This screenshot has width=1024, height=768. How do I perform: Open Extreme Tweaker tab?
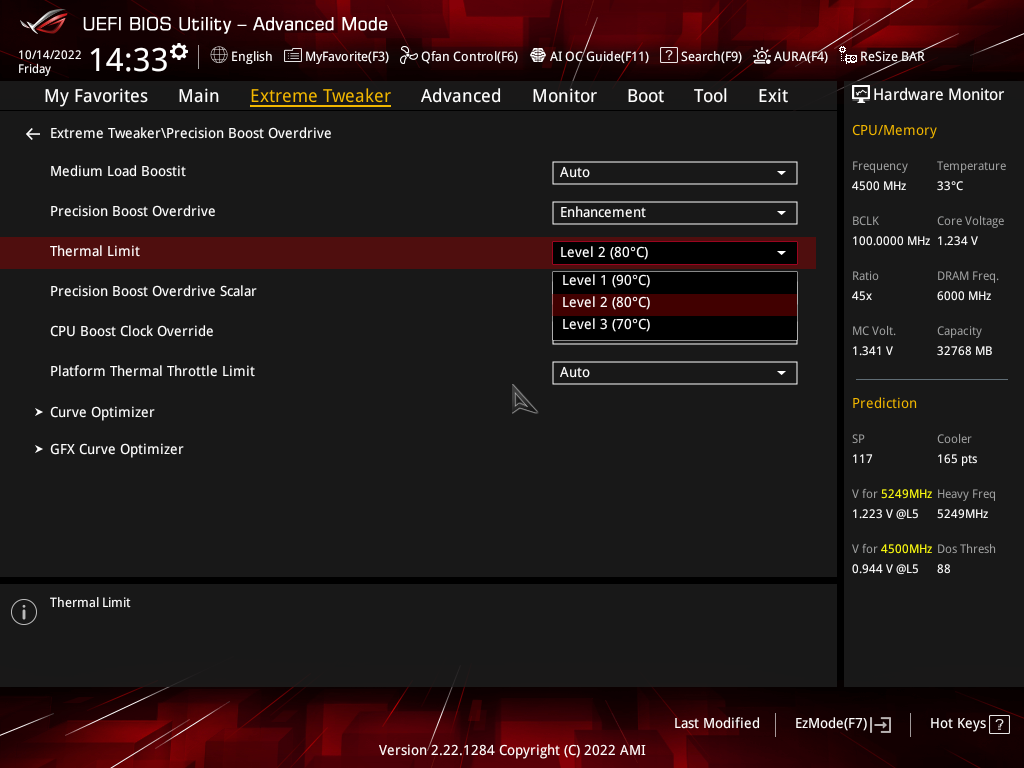(321, 96)
